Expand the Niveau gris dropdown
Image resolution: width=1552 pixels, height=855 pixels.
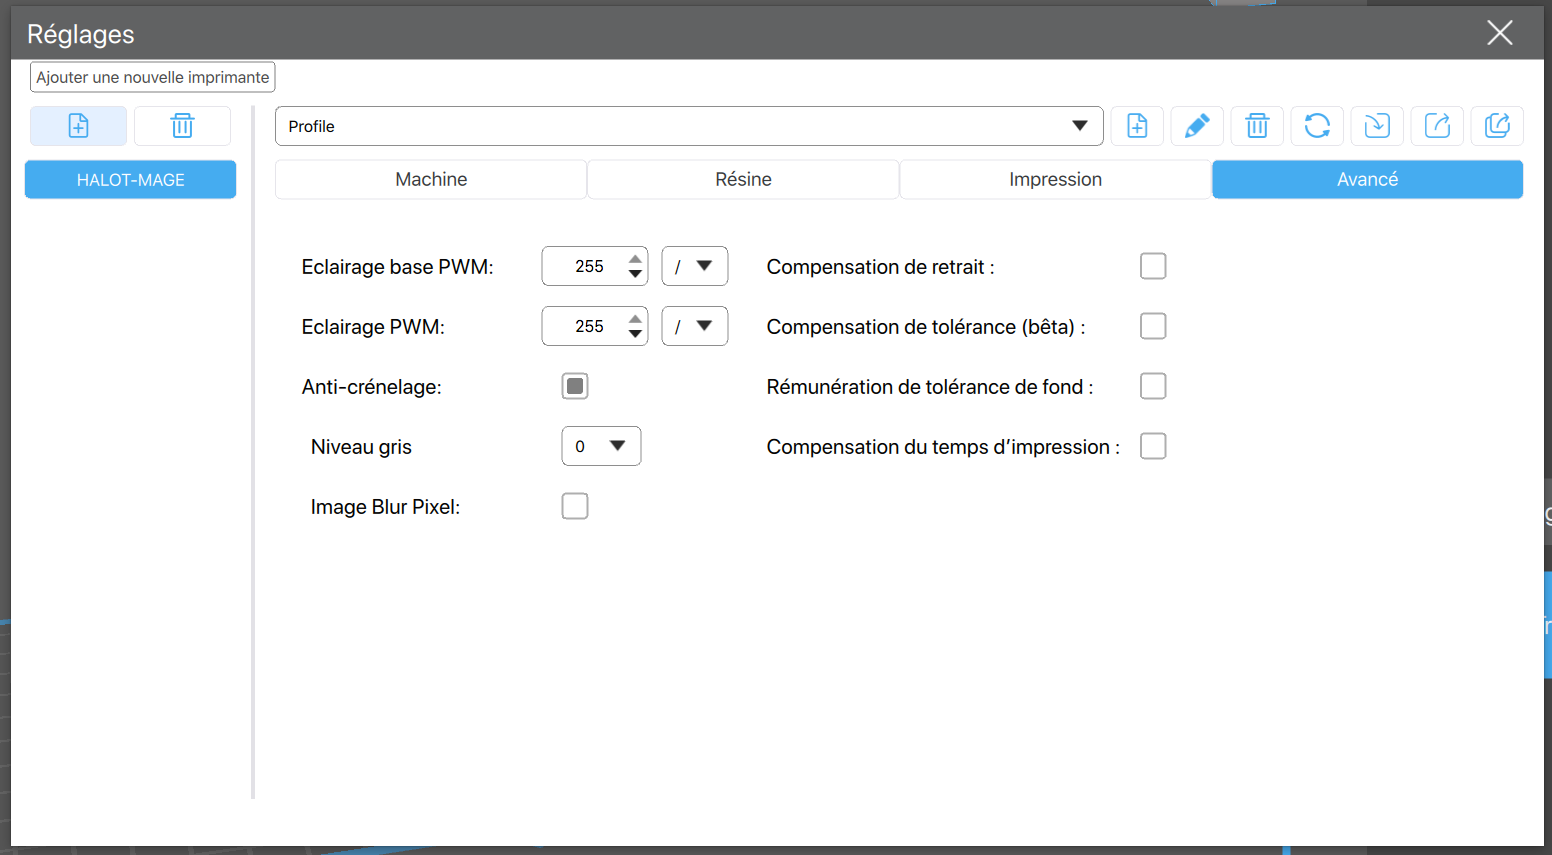pos(601,446)
